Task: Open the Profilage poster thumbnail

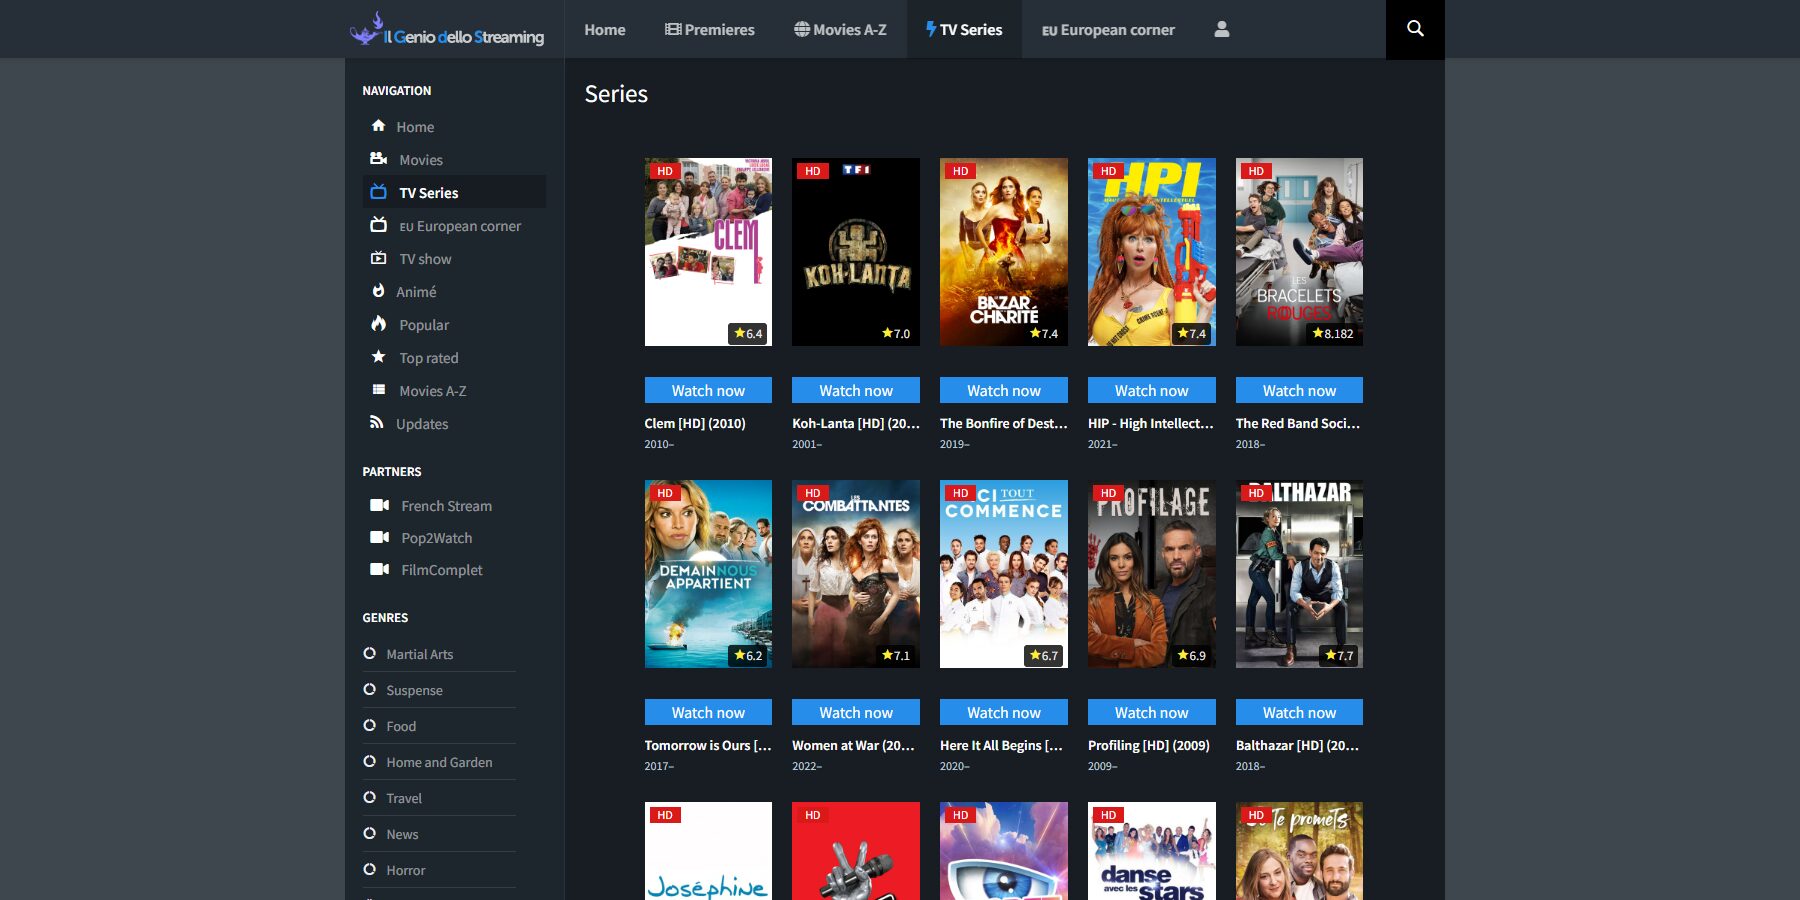Action: 1152,574
